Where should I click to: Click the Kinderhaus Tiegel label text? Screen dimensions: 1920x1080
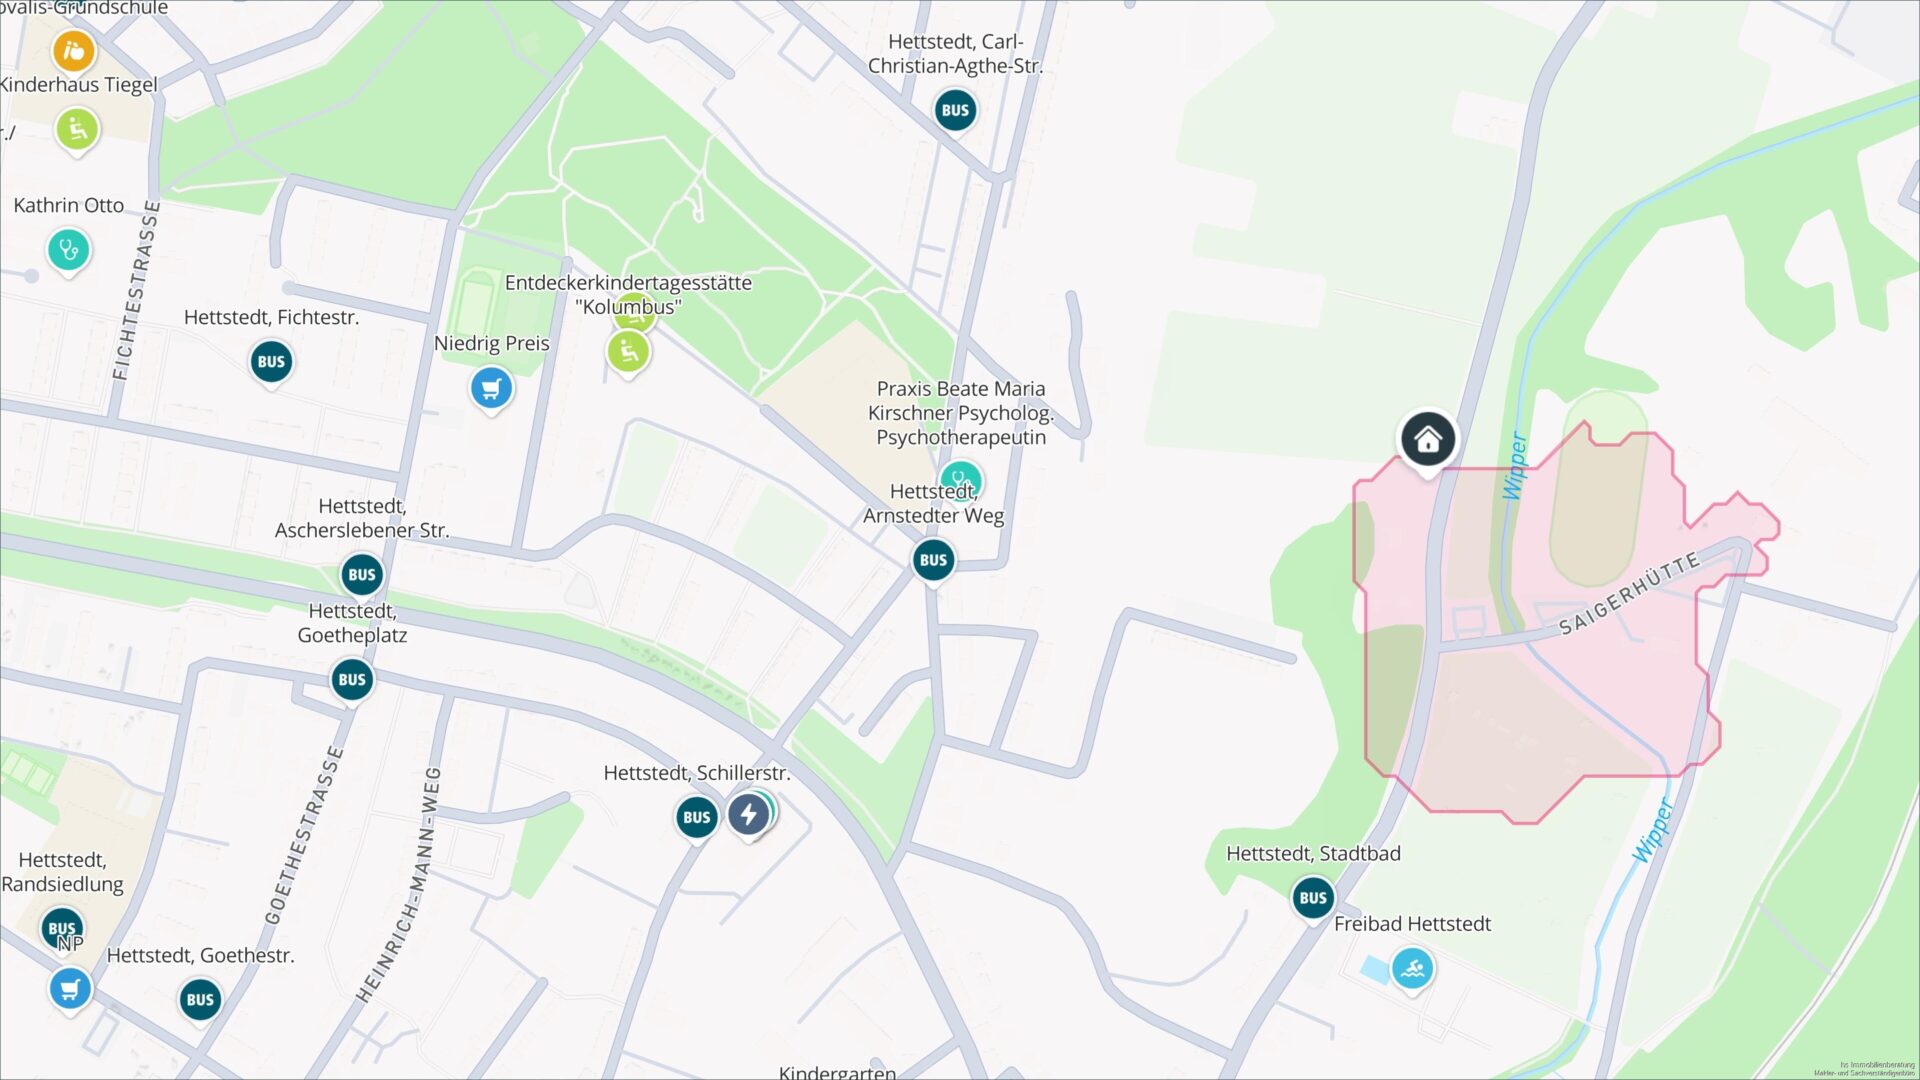click(79, 85)
